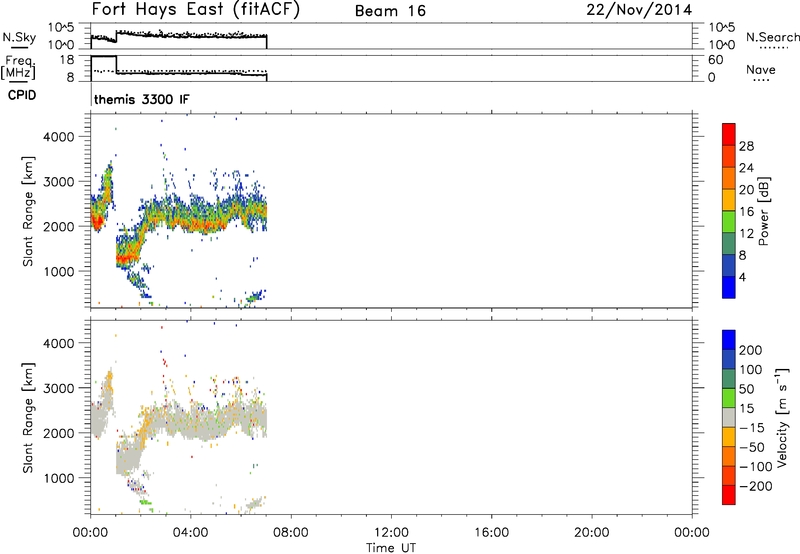The image size is (800, 554).
Task: Click the strong red echo near 1200 km in the power plot
Action: tap(126, 258)
